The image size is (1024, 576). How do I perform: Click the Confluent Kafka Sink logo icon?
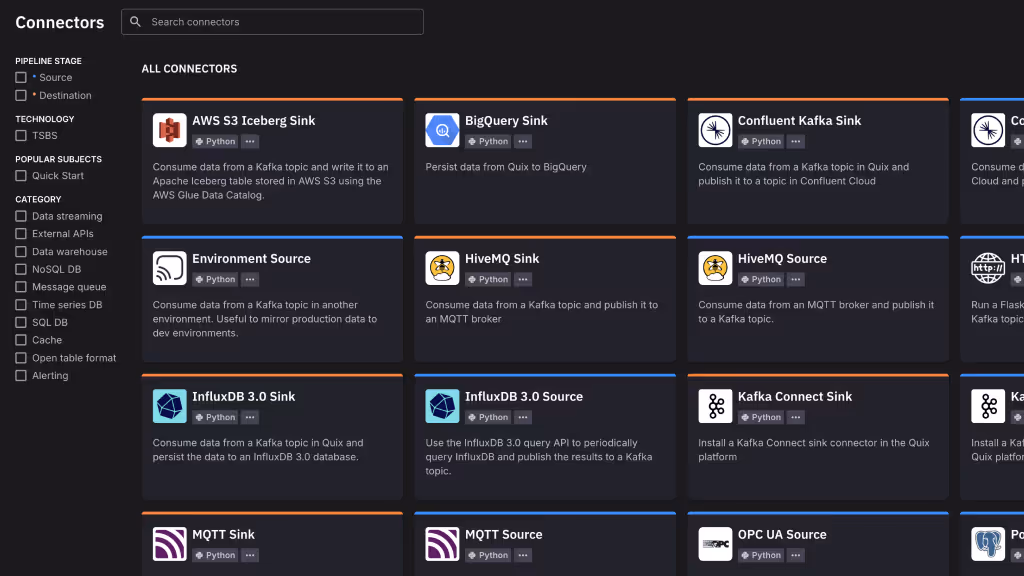(715, 130)
